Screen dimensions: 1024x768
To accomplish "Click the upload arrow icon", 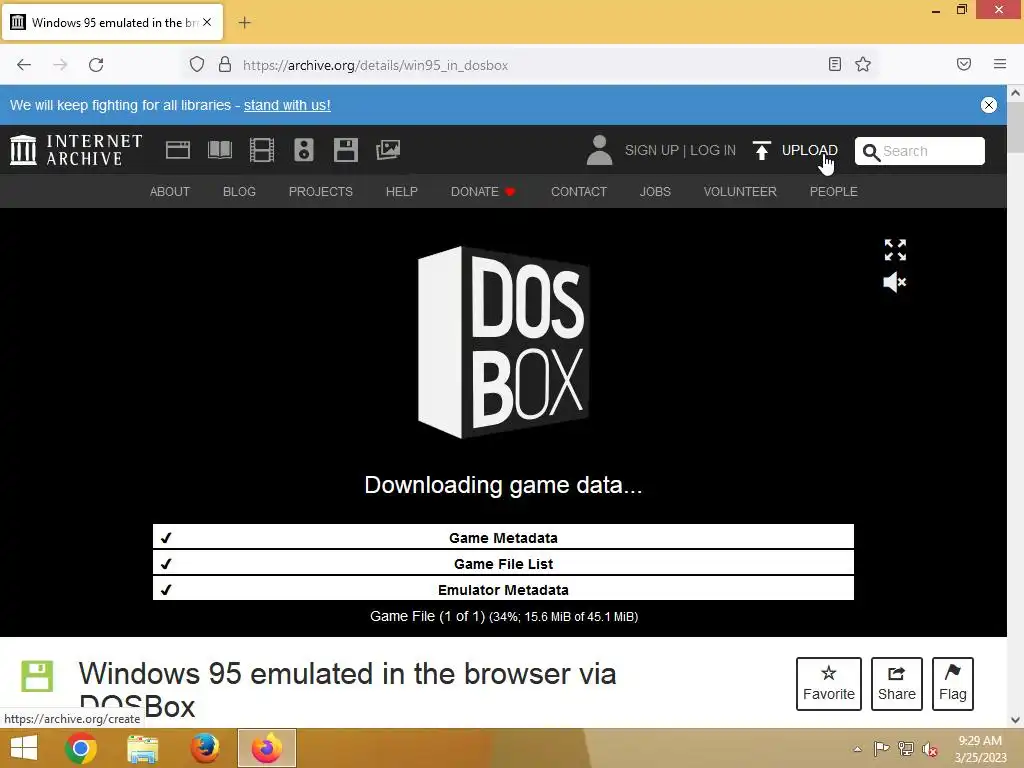I will [761, 150].
